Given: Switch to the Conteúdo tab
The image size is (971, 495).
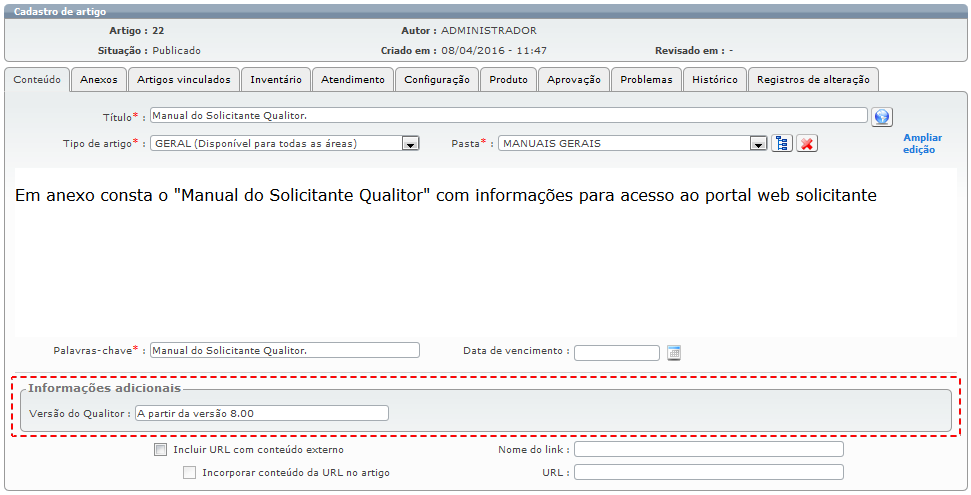Looking at the screenshot, I should pos(37,79).
